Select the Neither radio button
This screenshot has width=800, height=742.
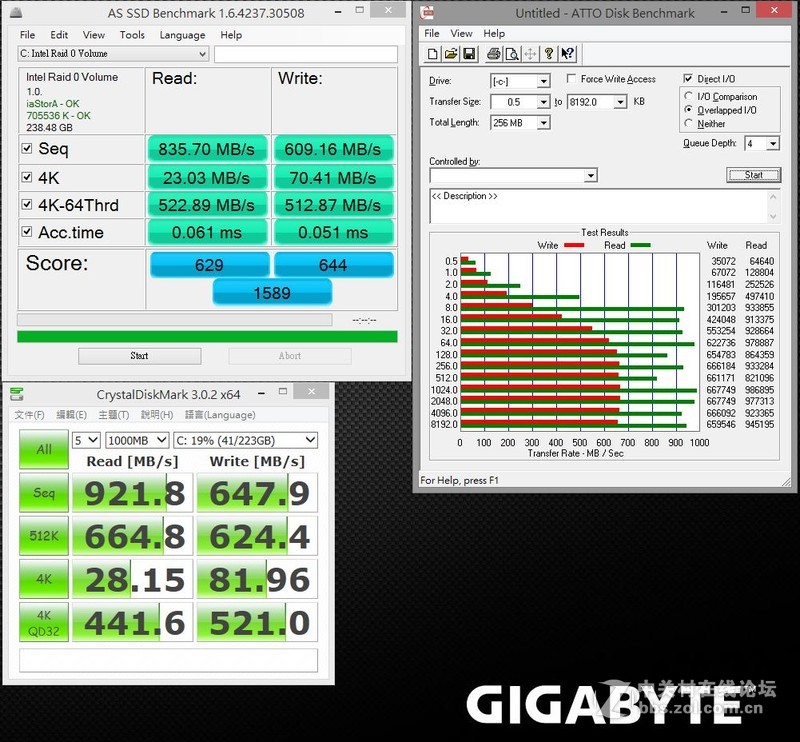click(x=688, y=123)
